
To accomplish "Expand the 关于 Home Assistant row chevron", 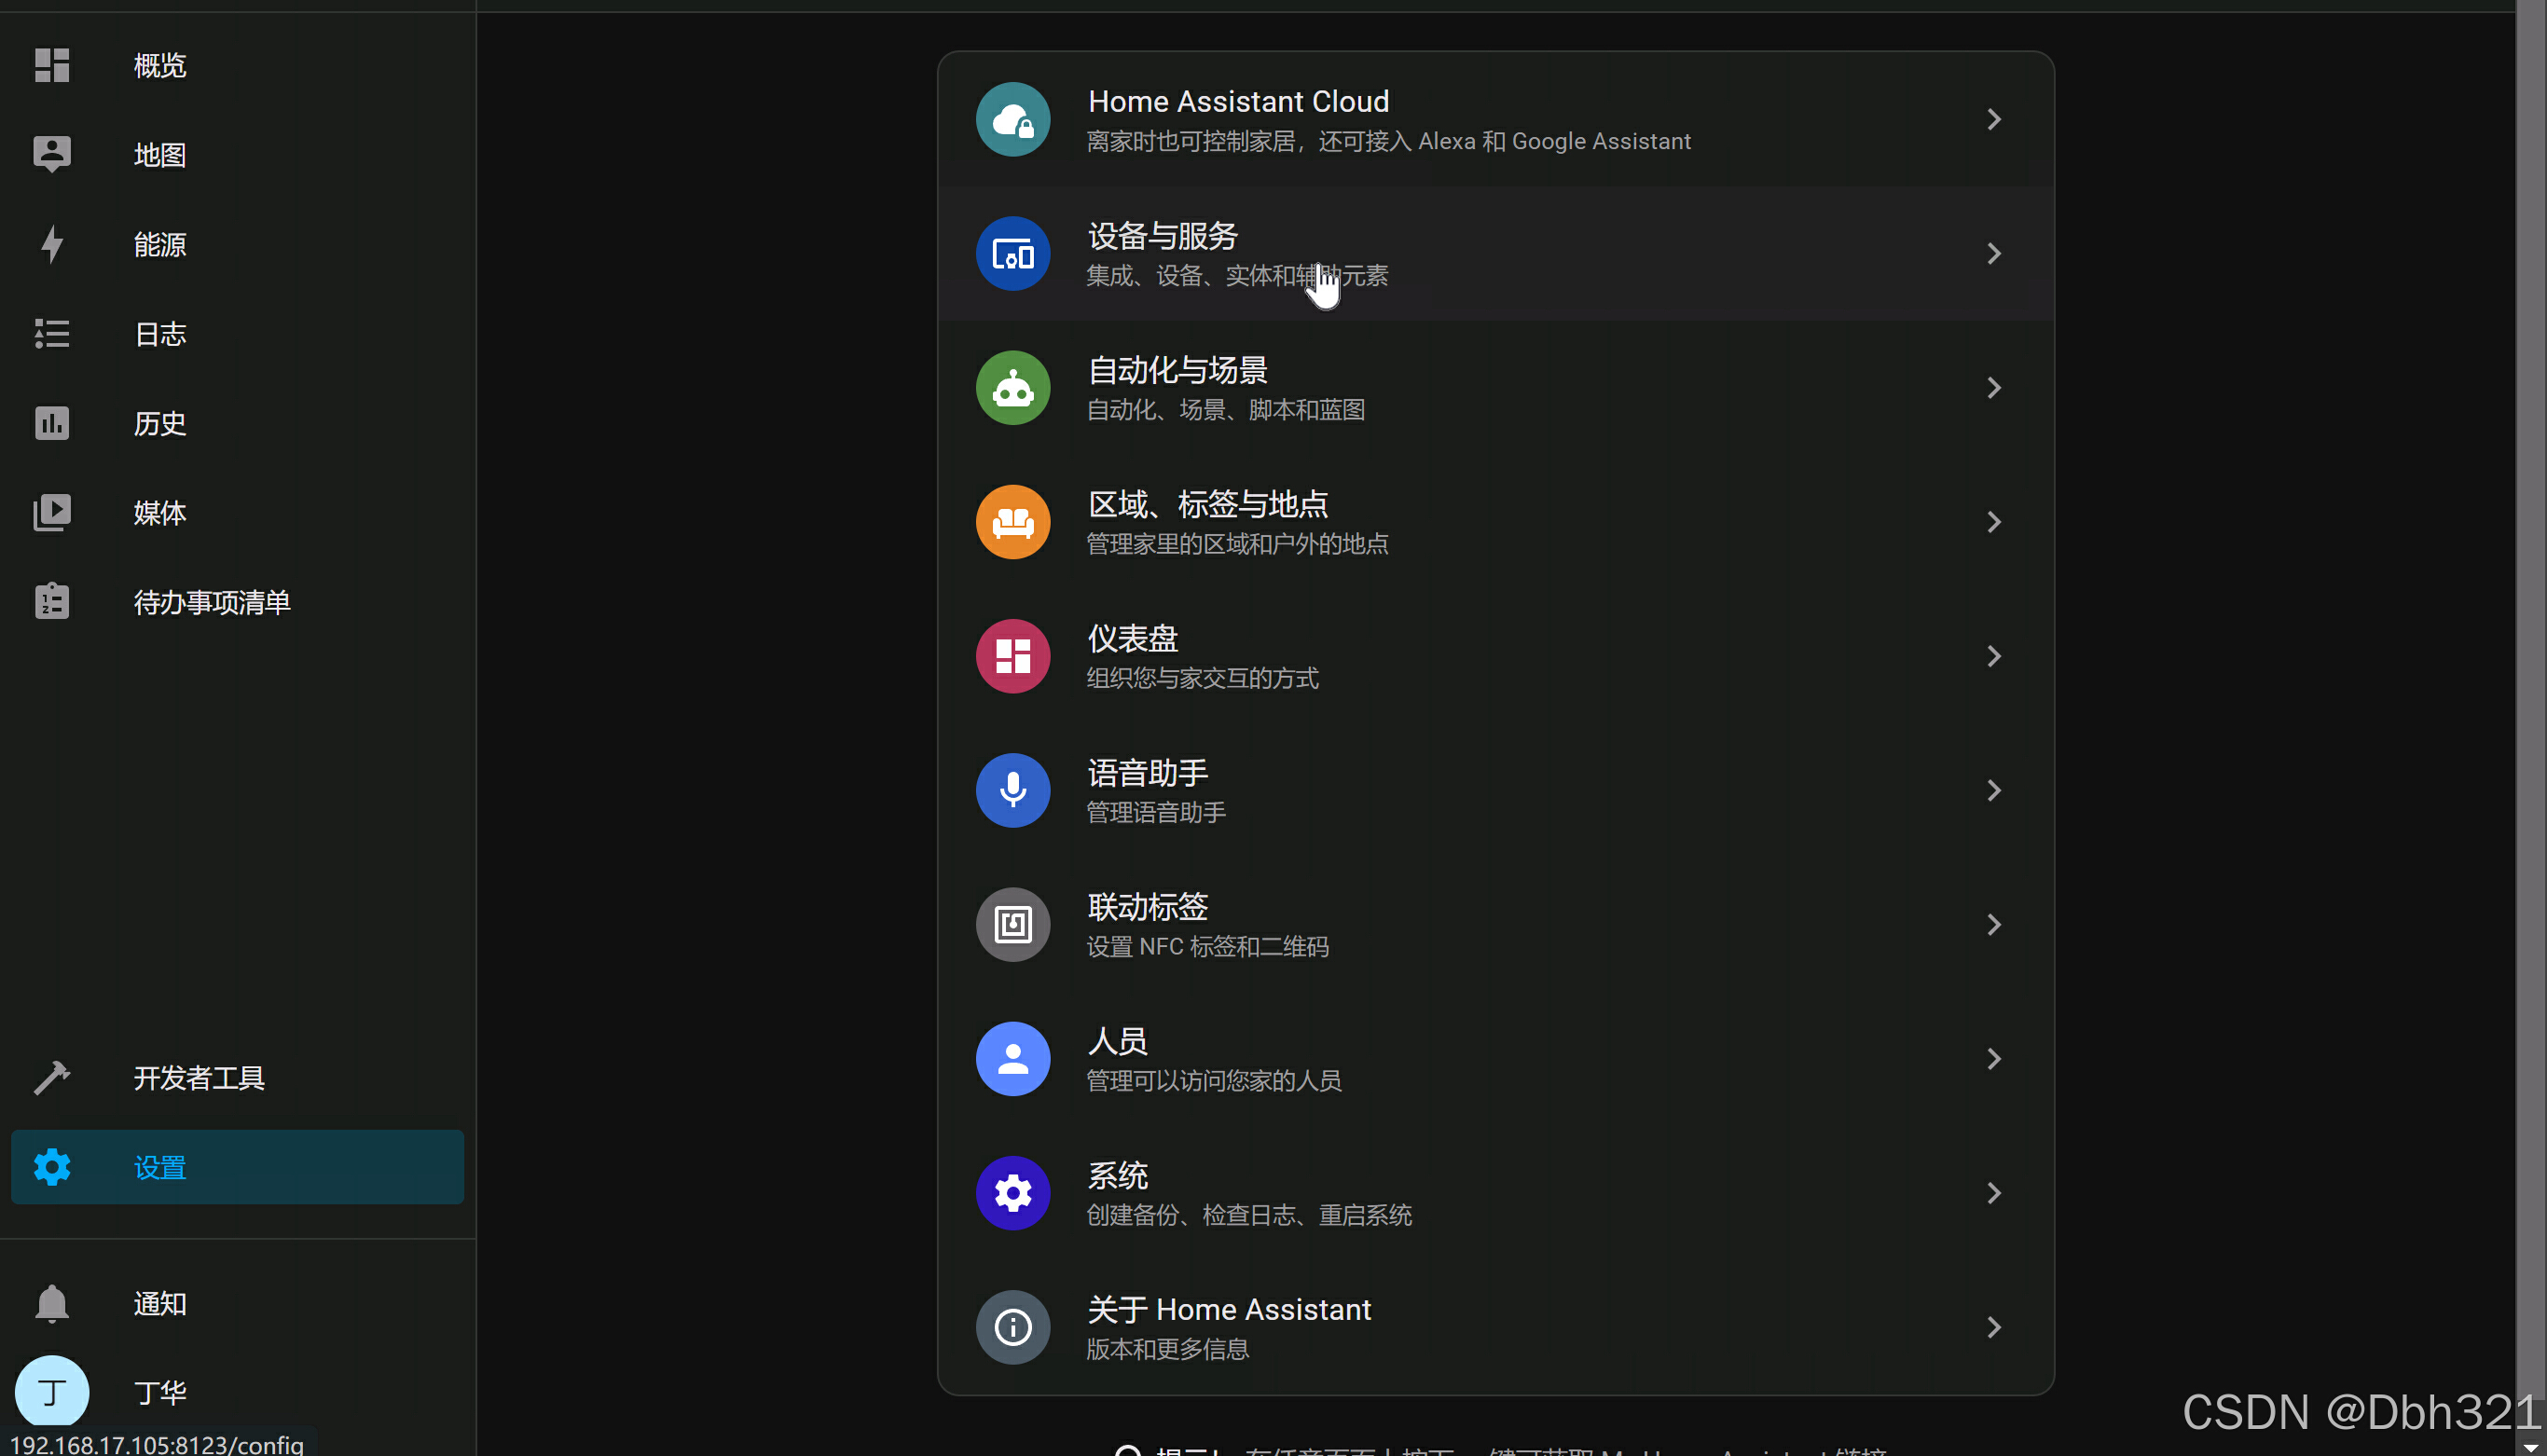I will tap(1994, 1327).
